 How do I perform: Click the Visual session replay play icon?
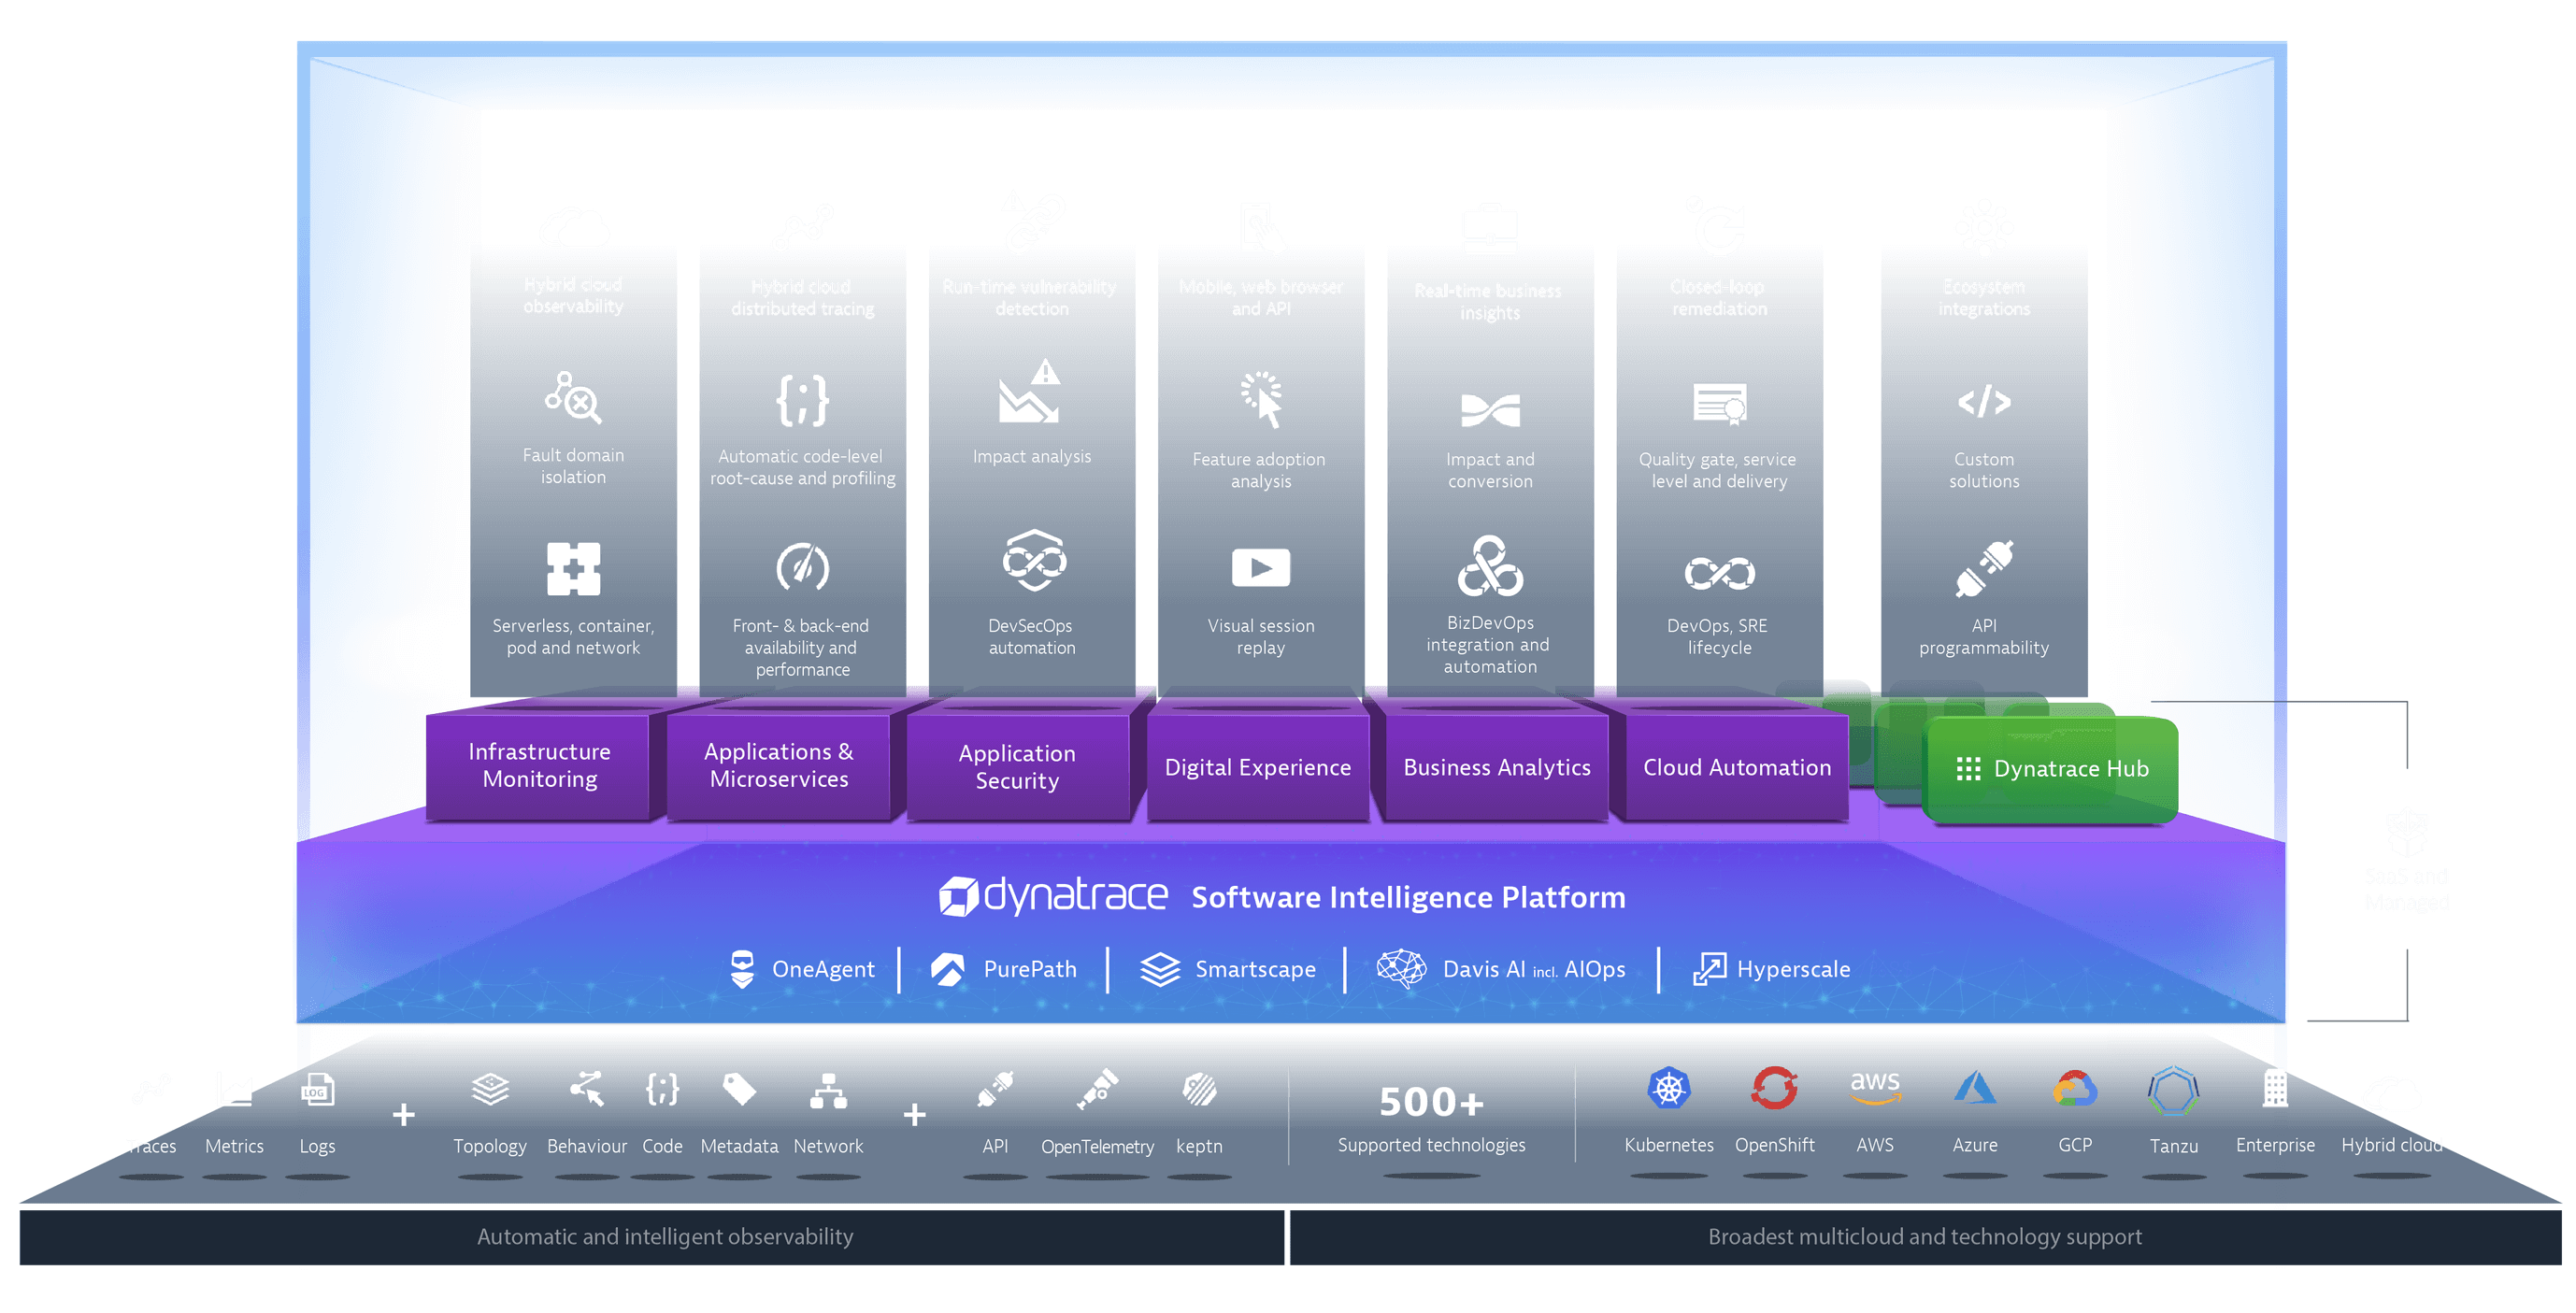tap(1260, 568)
